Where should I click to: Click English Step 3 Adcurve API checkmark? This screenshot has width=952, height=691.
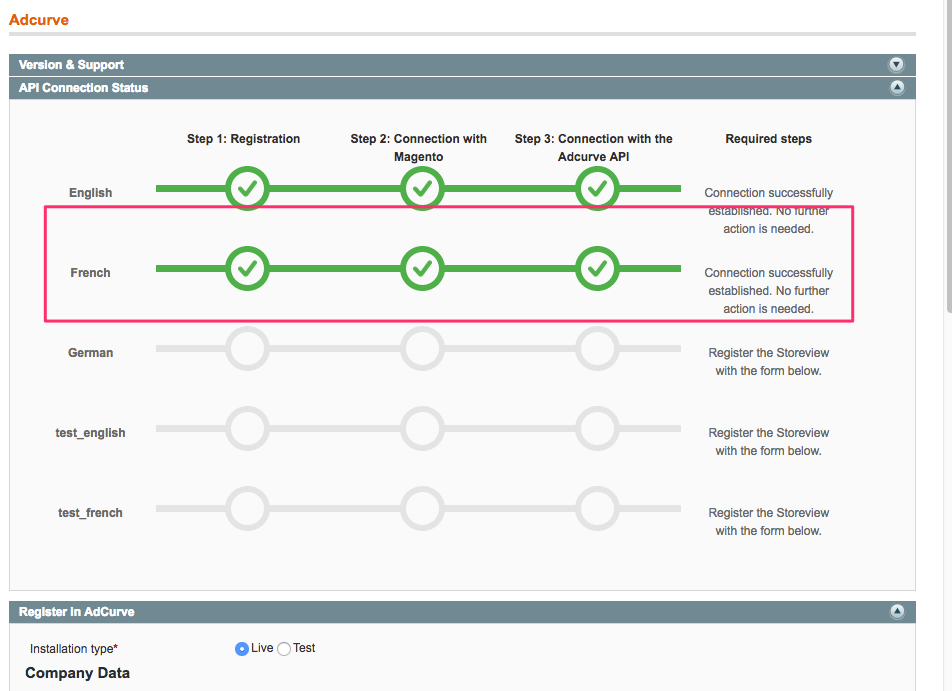tap(597, 188)
